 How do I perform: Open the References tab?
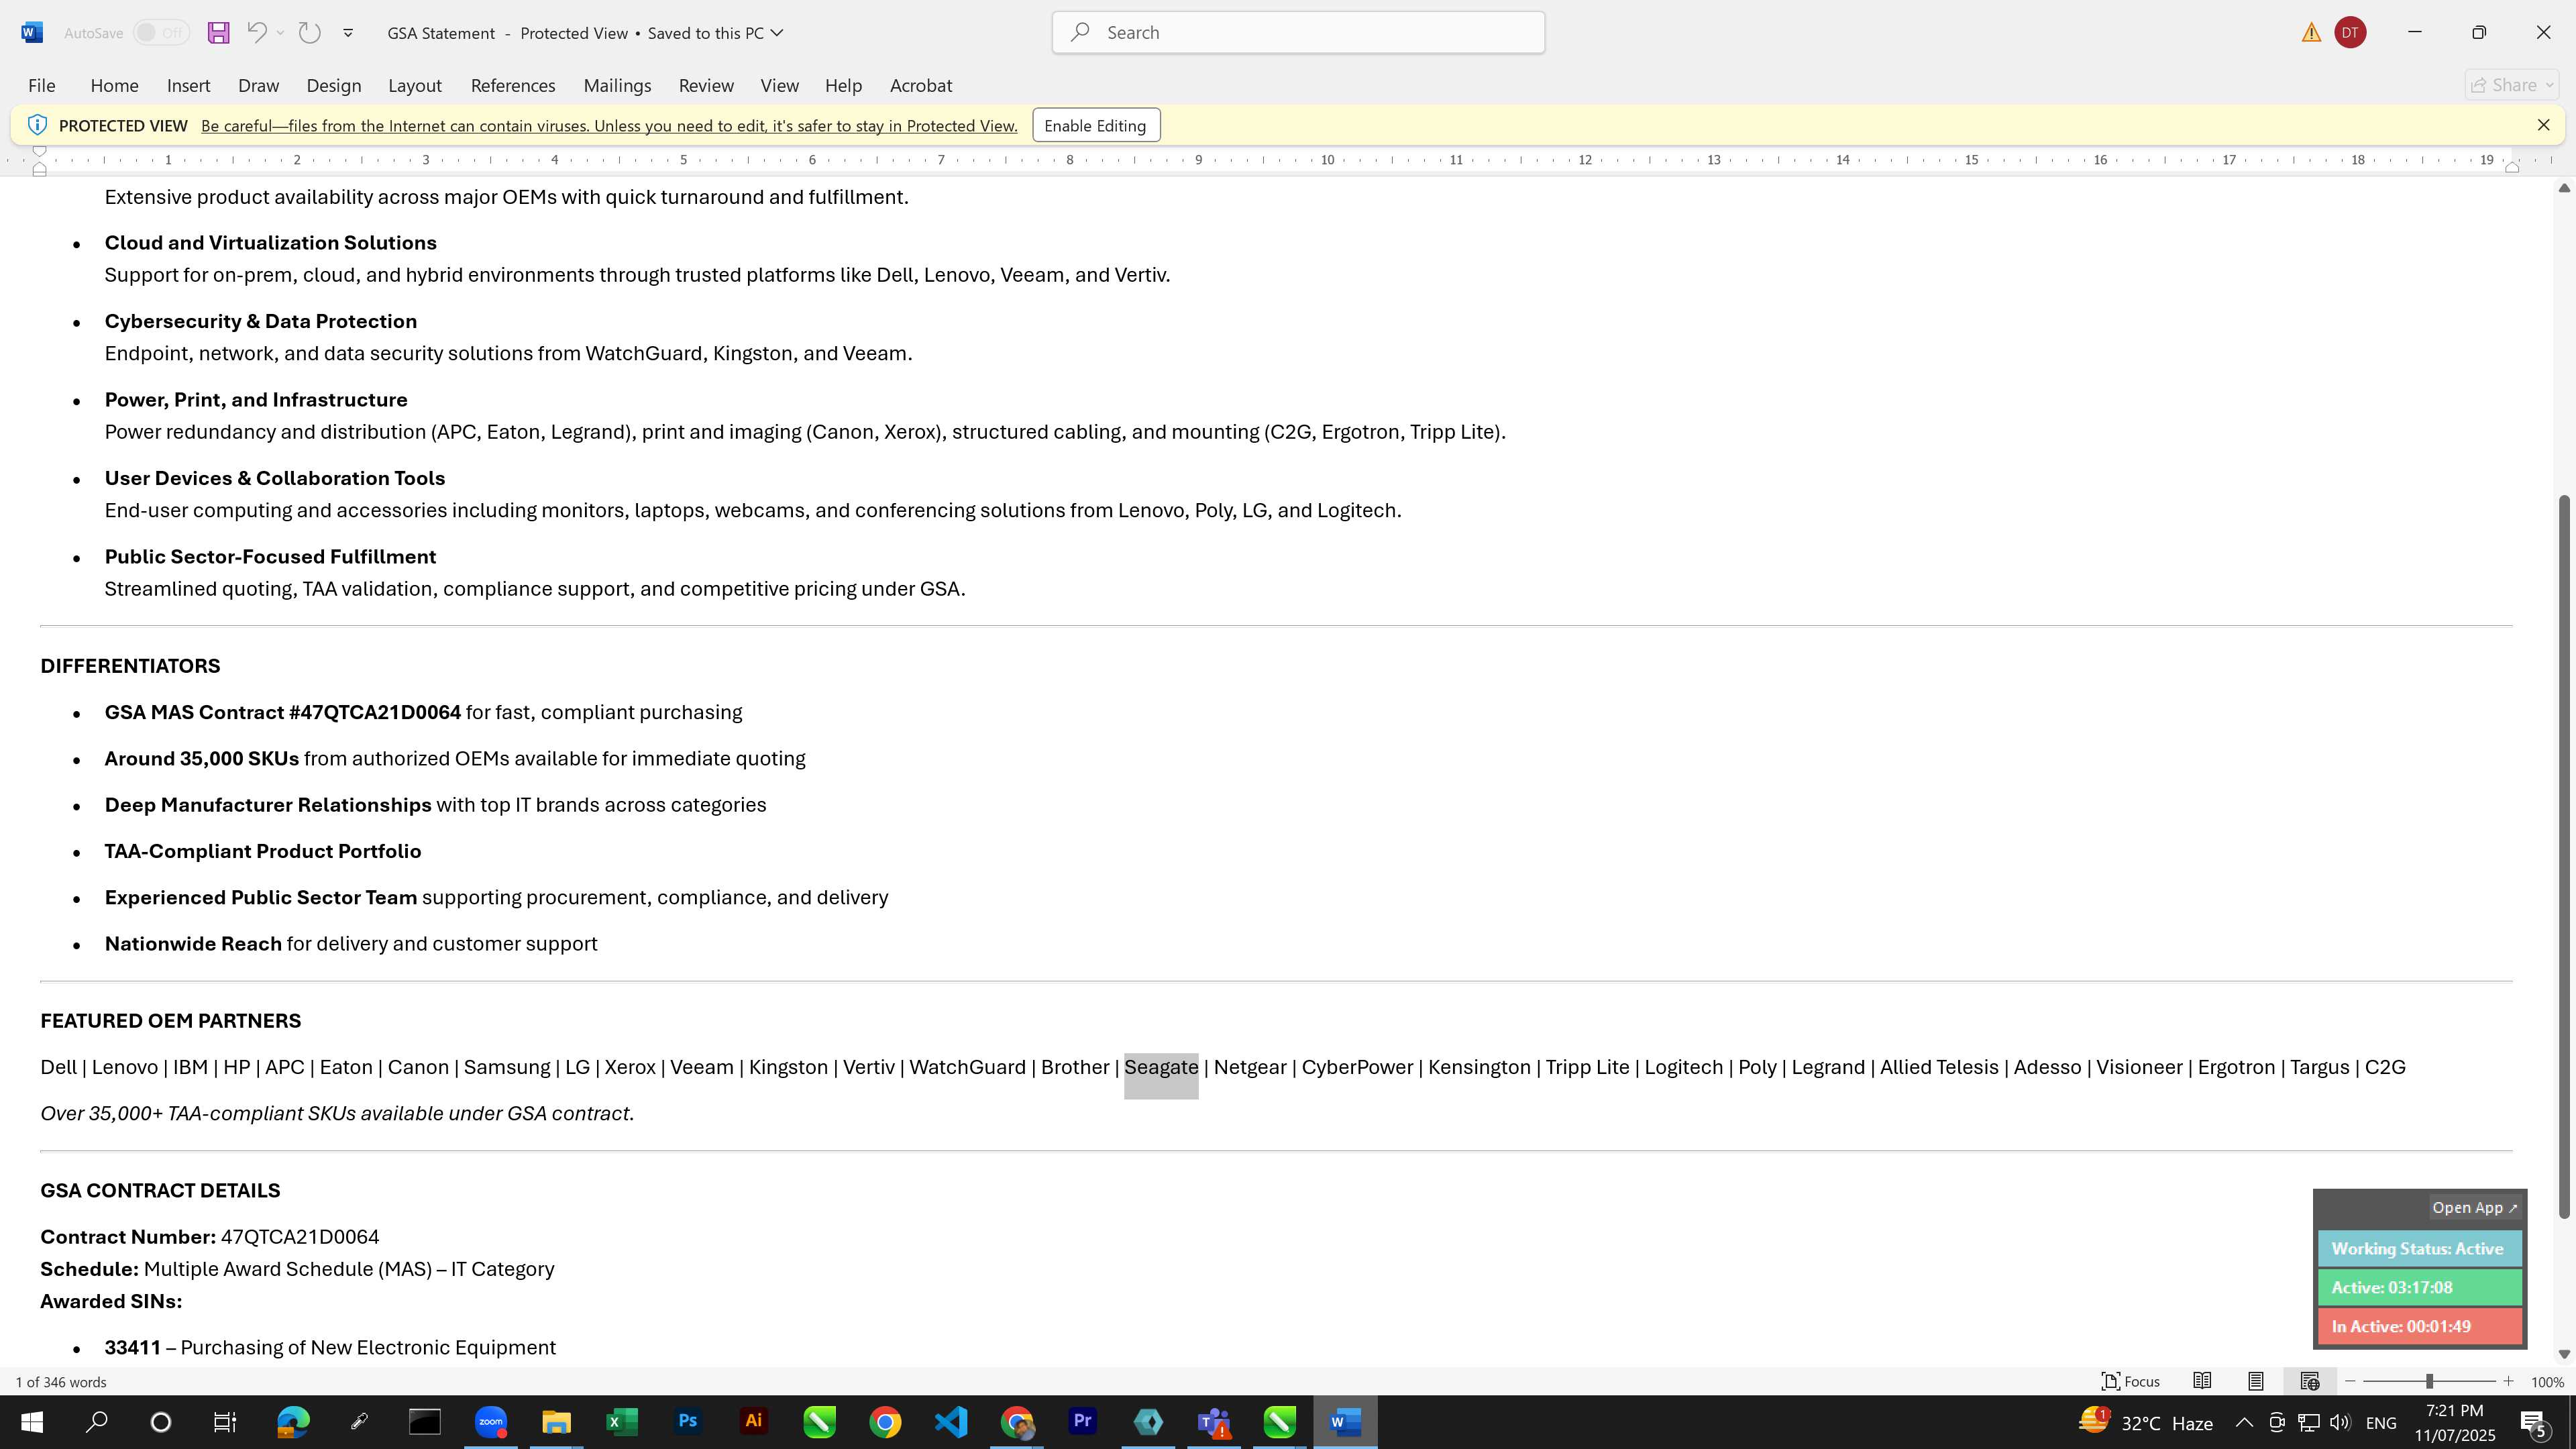pyautogui.click(x=513, y=85)
